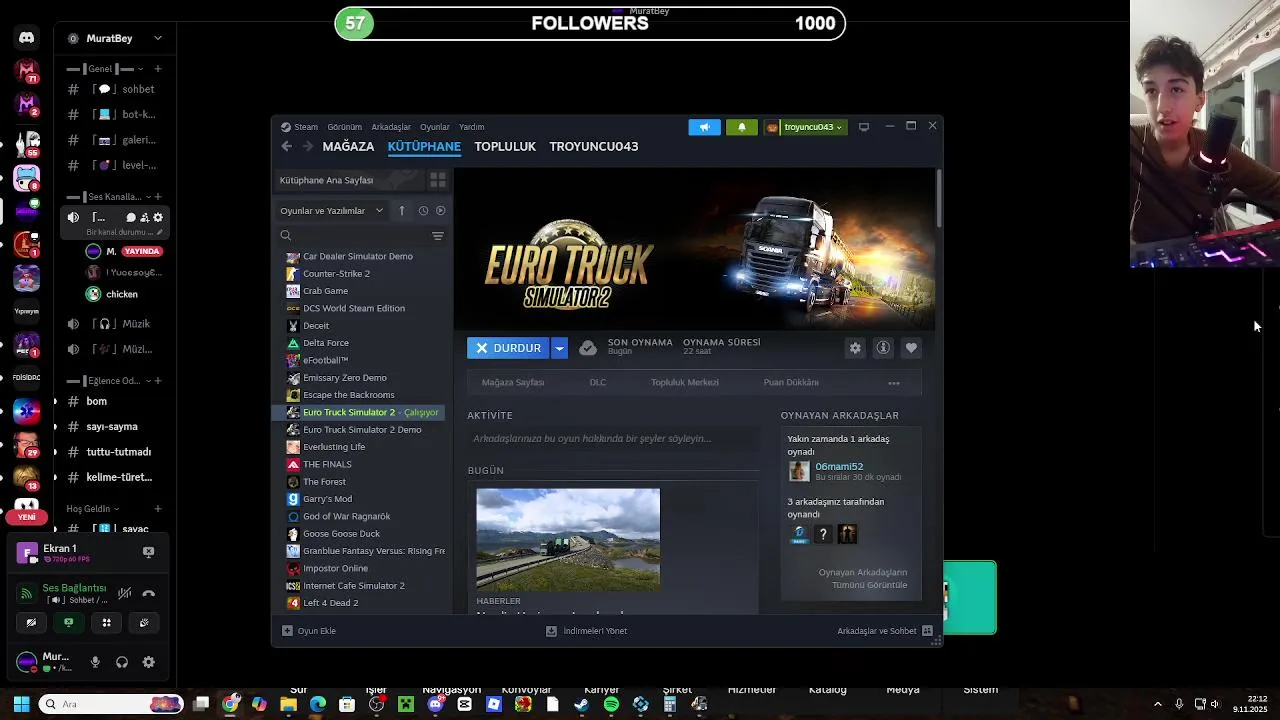Collapse the Genel channel category
Viewport: 1280px width, 720px height.
[x=104, y=69]
